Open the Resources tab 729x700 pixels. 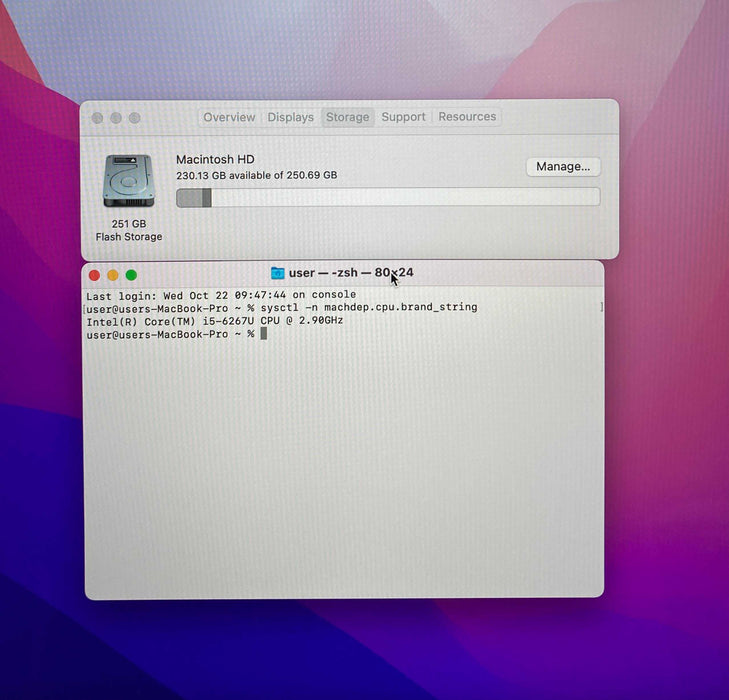[467, 117]
